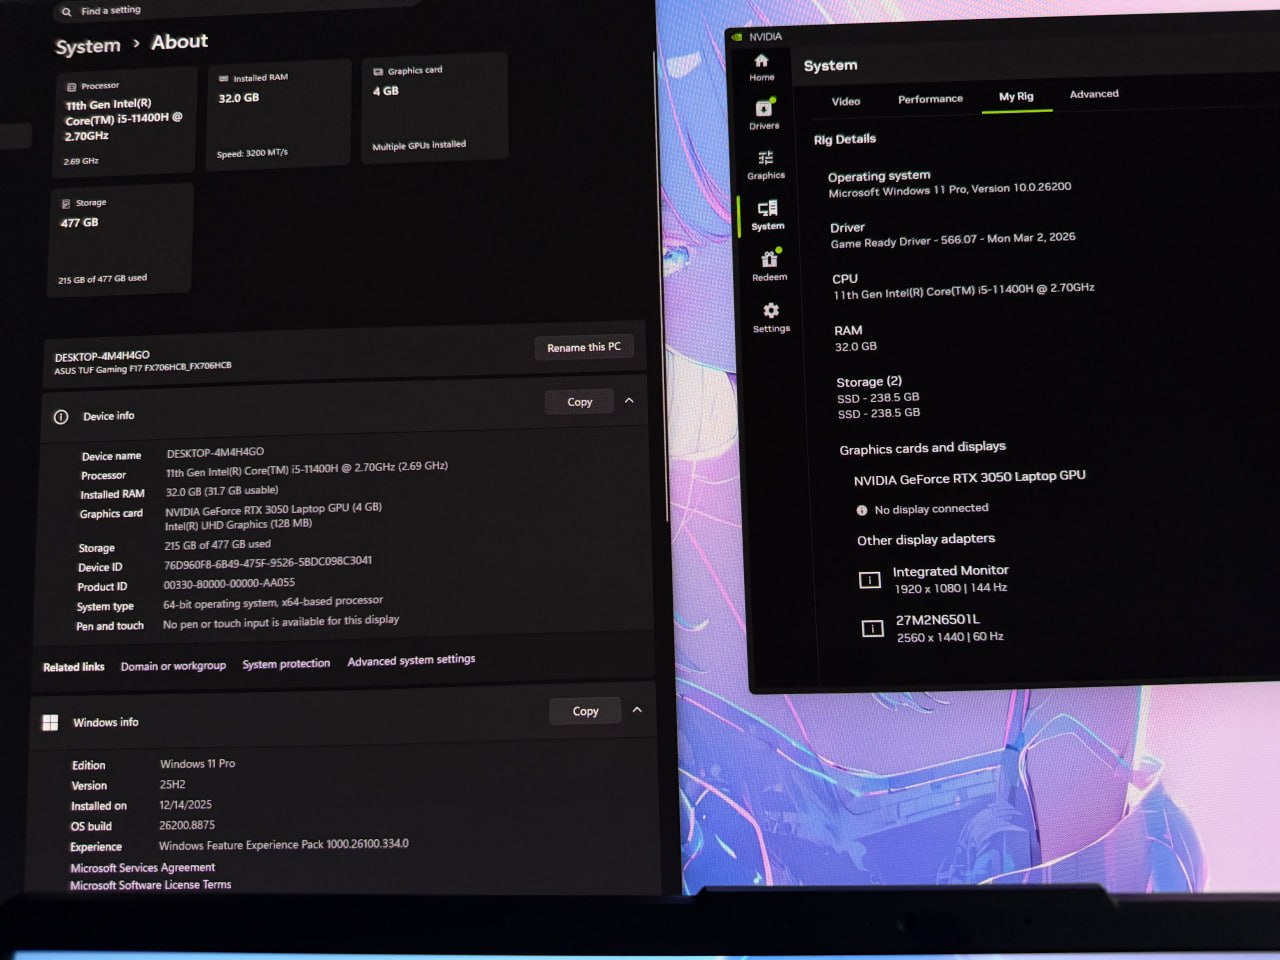Click the Windows logo beside Windows info

[50, 723]
